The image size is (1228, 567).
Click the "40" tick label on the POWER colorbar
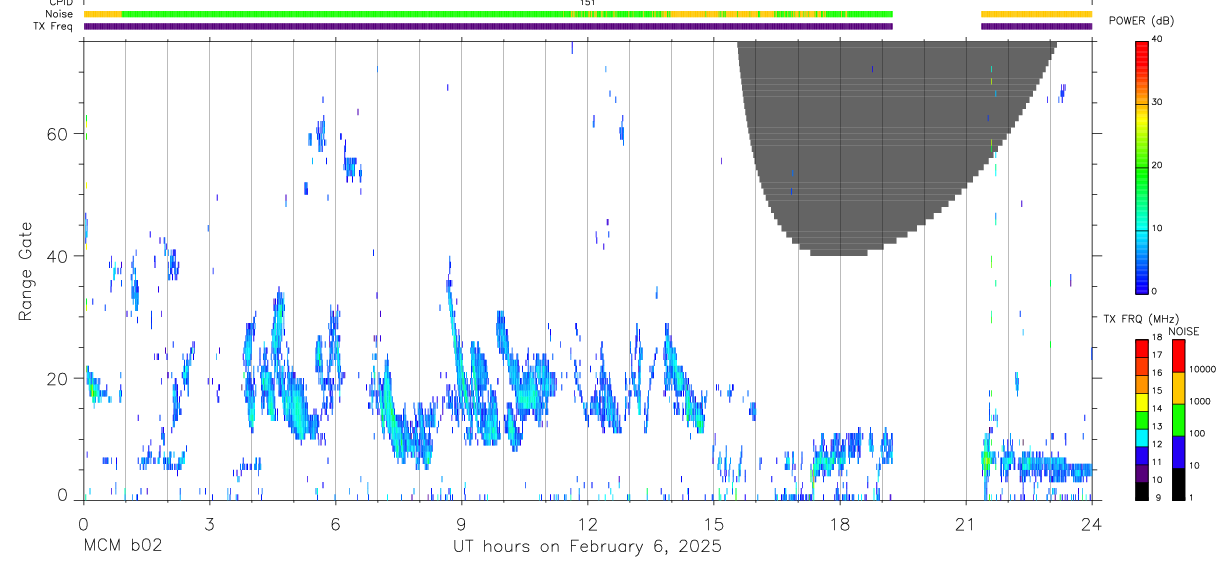click(1158, 39)
